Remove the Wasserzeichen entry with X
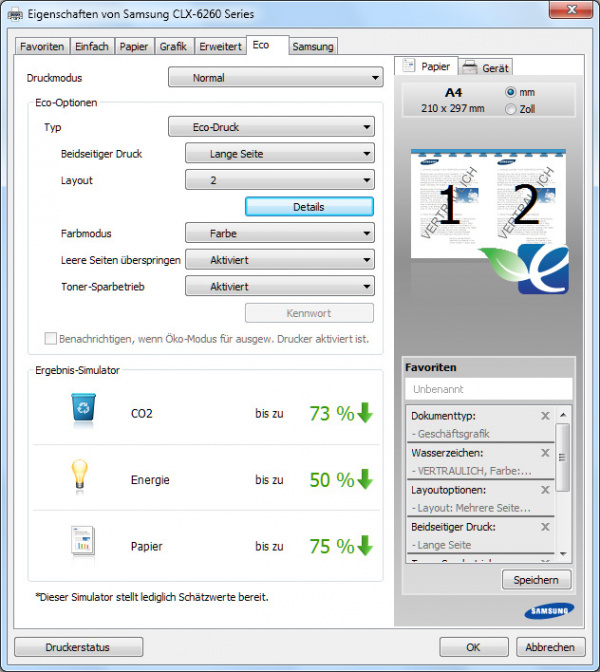 pyautogui.click(x=545, y=452)
